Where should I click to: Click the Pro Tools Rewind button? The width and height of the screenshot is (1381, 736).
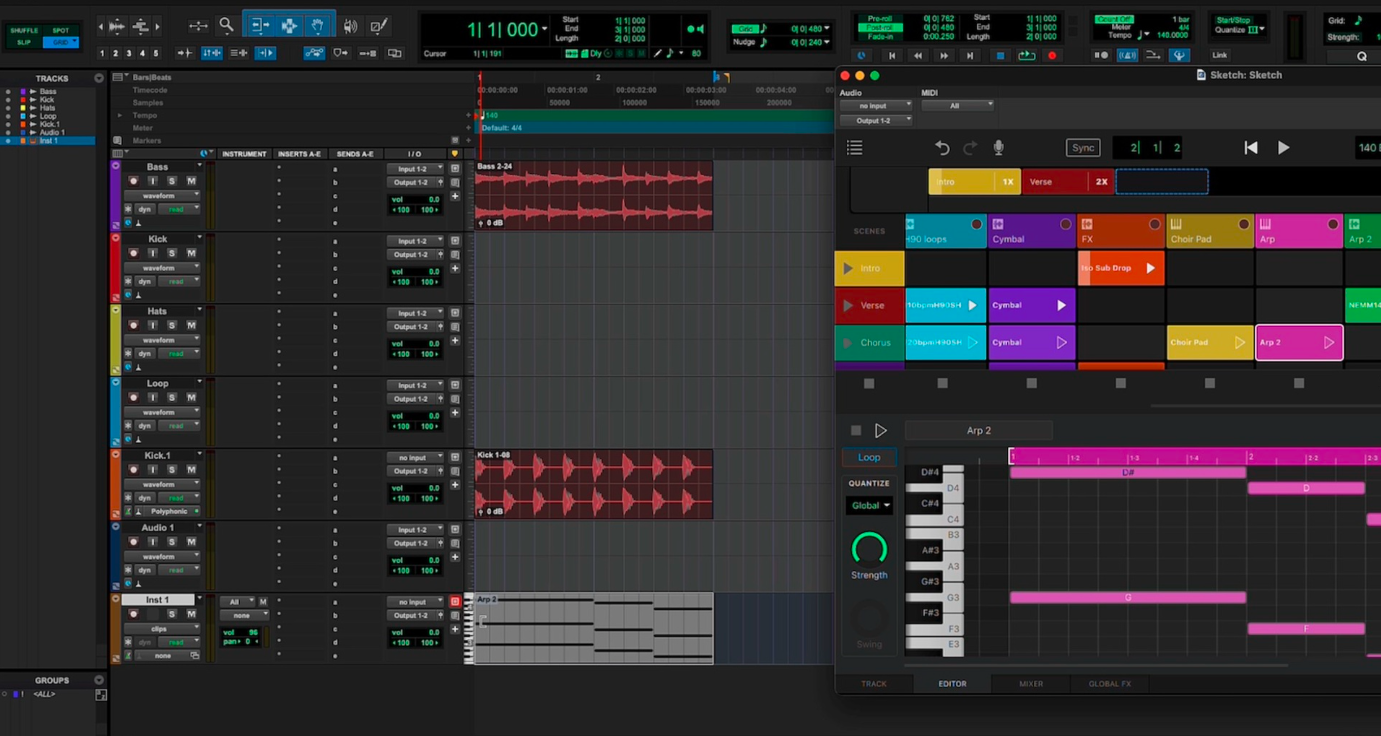(918, 56)
